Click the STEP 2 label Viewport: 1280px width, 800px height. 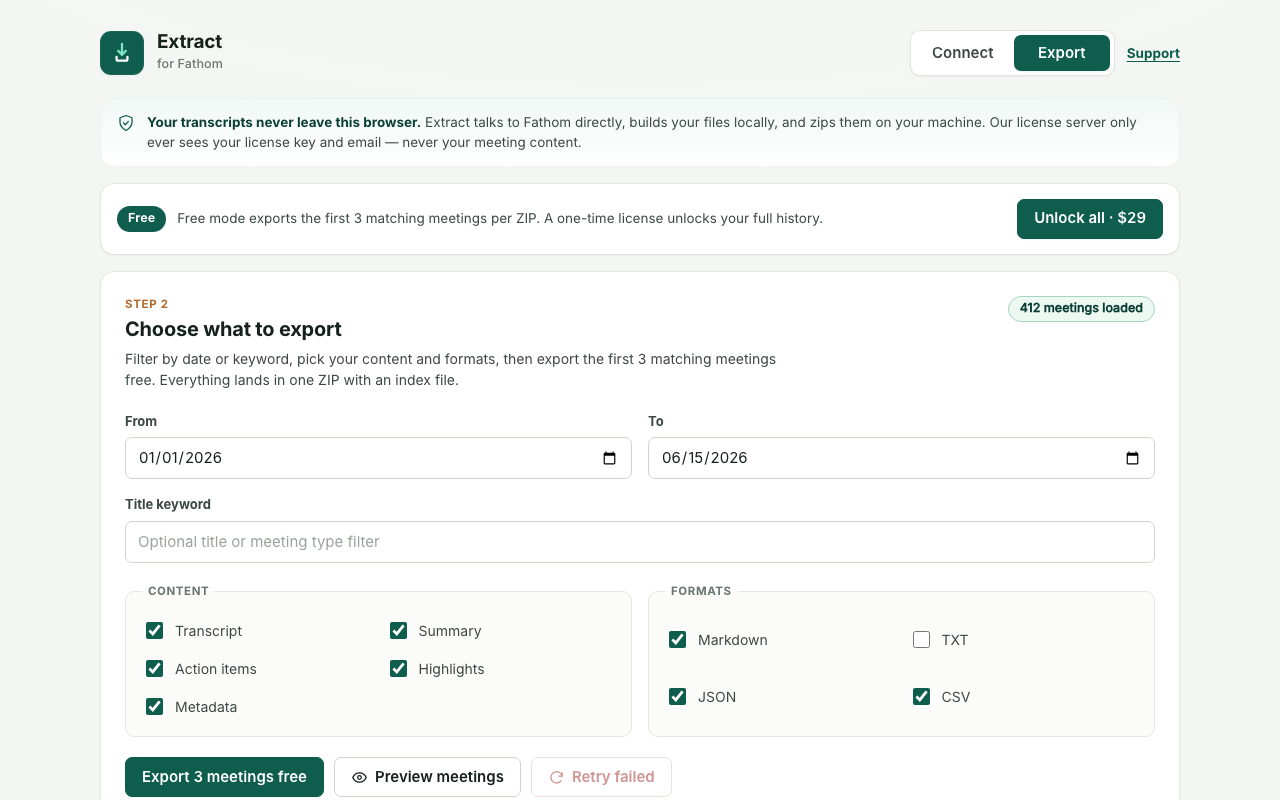[x=147, y=304]
